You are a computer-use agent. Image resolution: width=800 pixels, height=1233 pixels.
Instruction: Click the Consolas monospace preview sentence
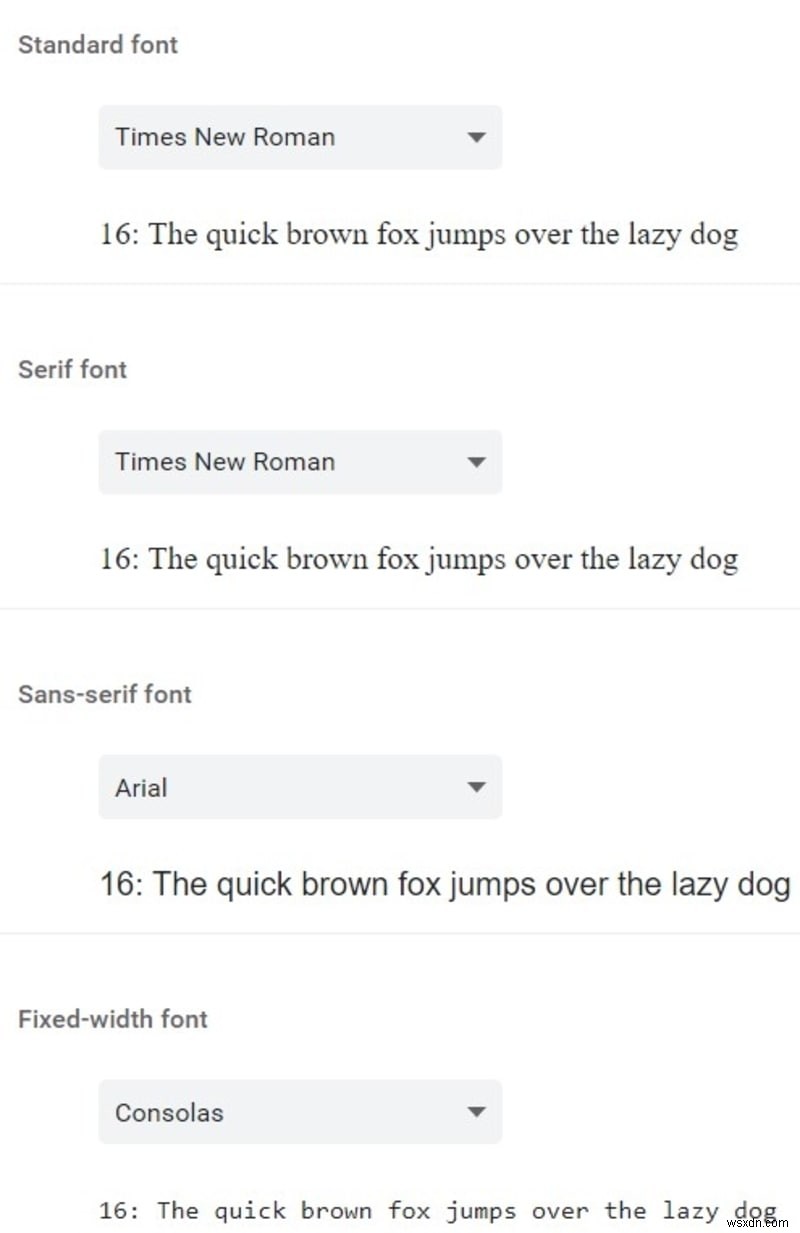(x=437, y=1211)
